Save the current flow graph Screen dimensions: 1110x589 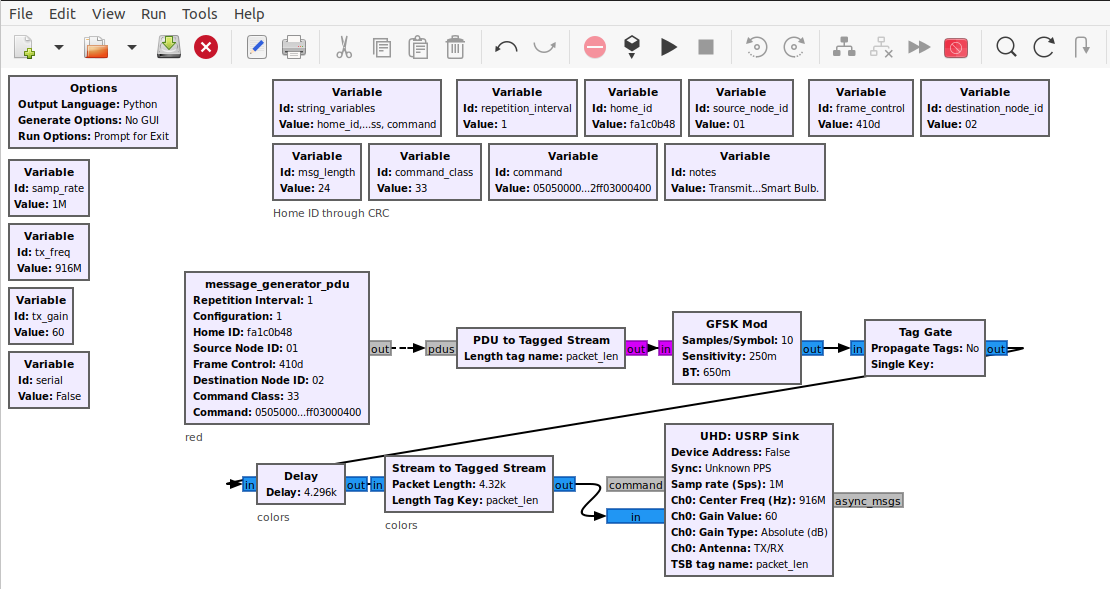pyautogui.click(x=168, y=47)
